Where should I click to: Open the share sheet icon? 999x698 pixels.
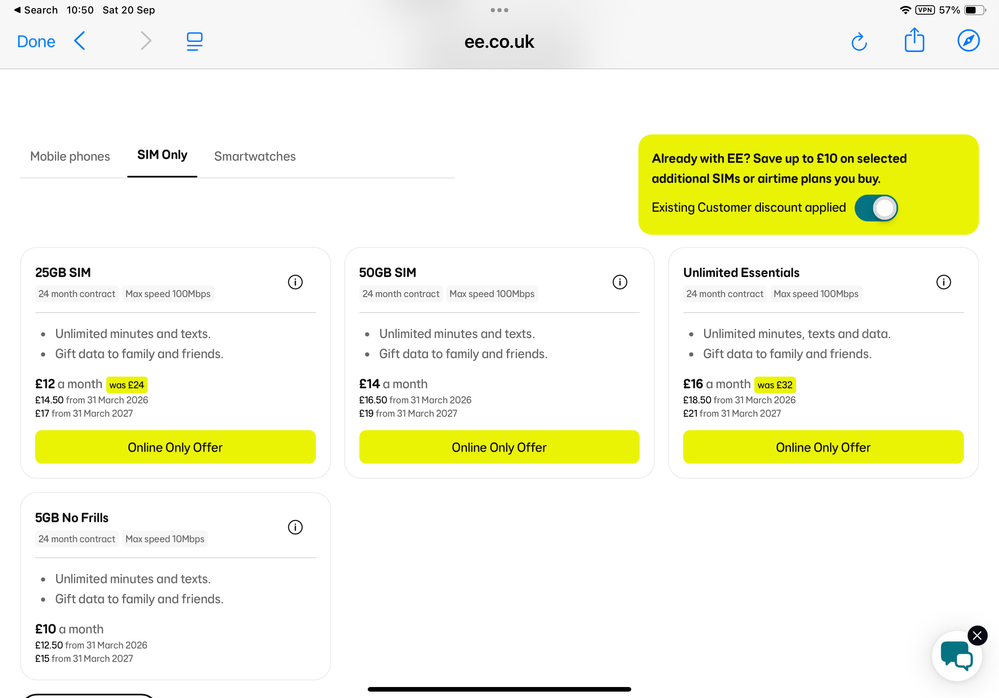[914, 40]
